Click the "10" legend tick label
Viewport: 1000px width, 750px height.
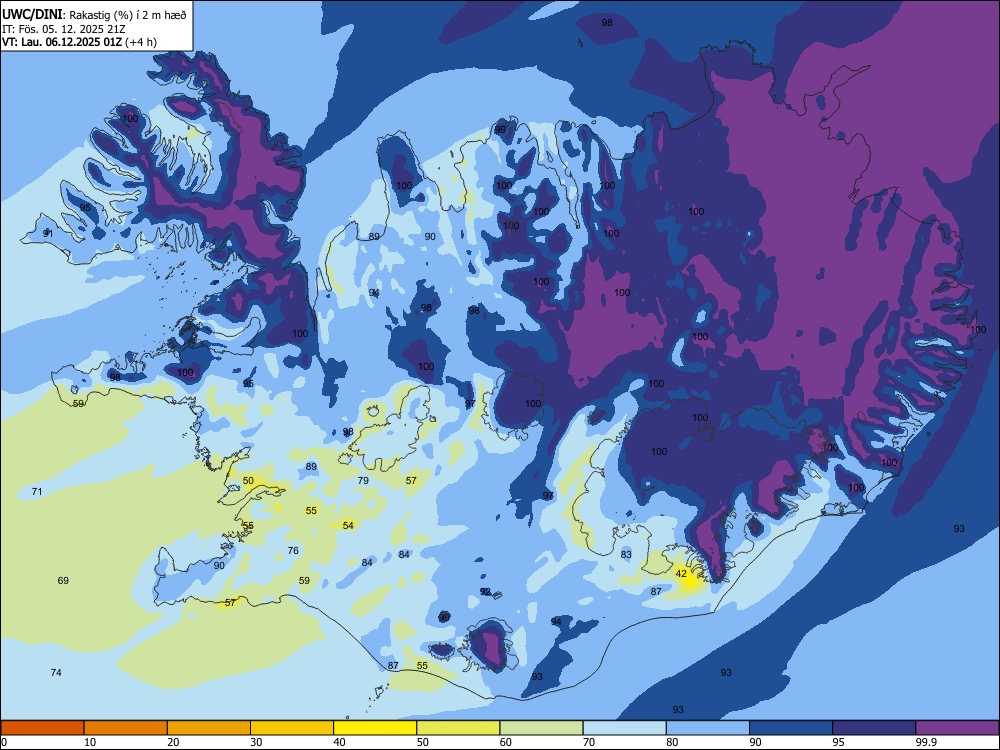pos(90,742)
